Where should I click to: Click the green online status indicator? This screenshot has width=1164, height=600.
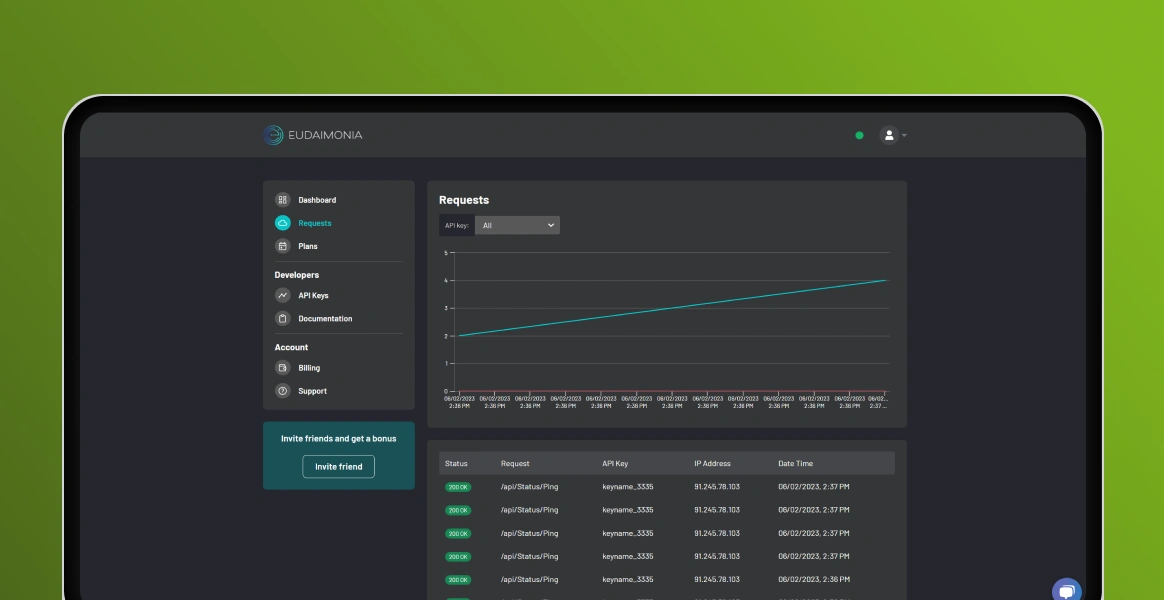click(x=859, y=135)
